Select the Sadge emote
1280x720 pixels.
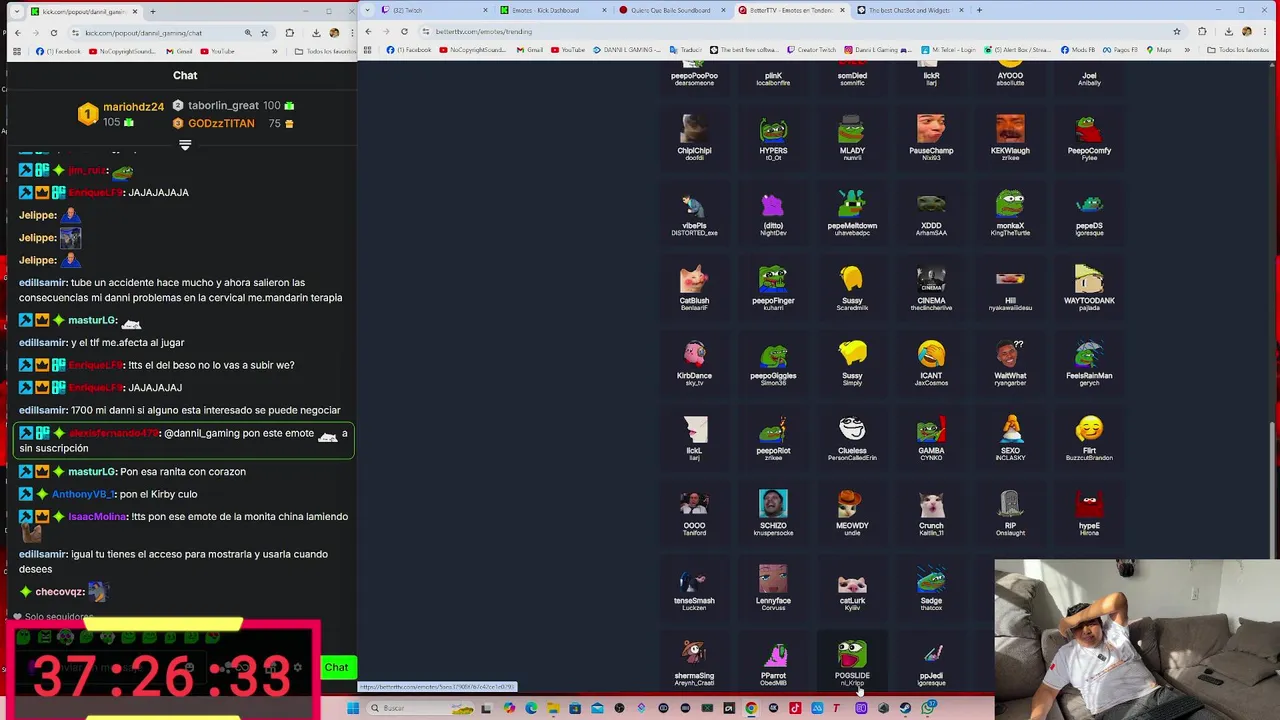(931, 588)
